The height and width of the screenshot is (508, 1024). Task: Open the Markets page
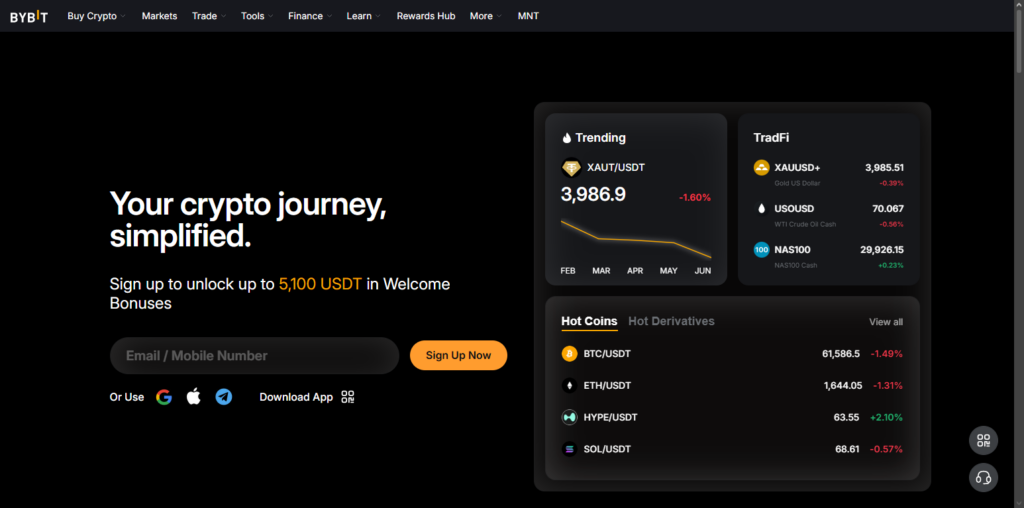(159, 16)
